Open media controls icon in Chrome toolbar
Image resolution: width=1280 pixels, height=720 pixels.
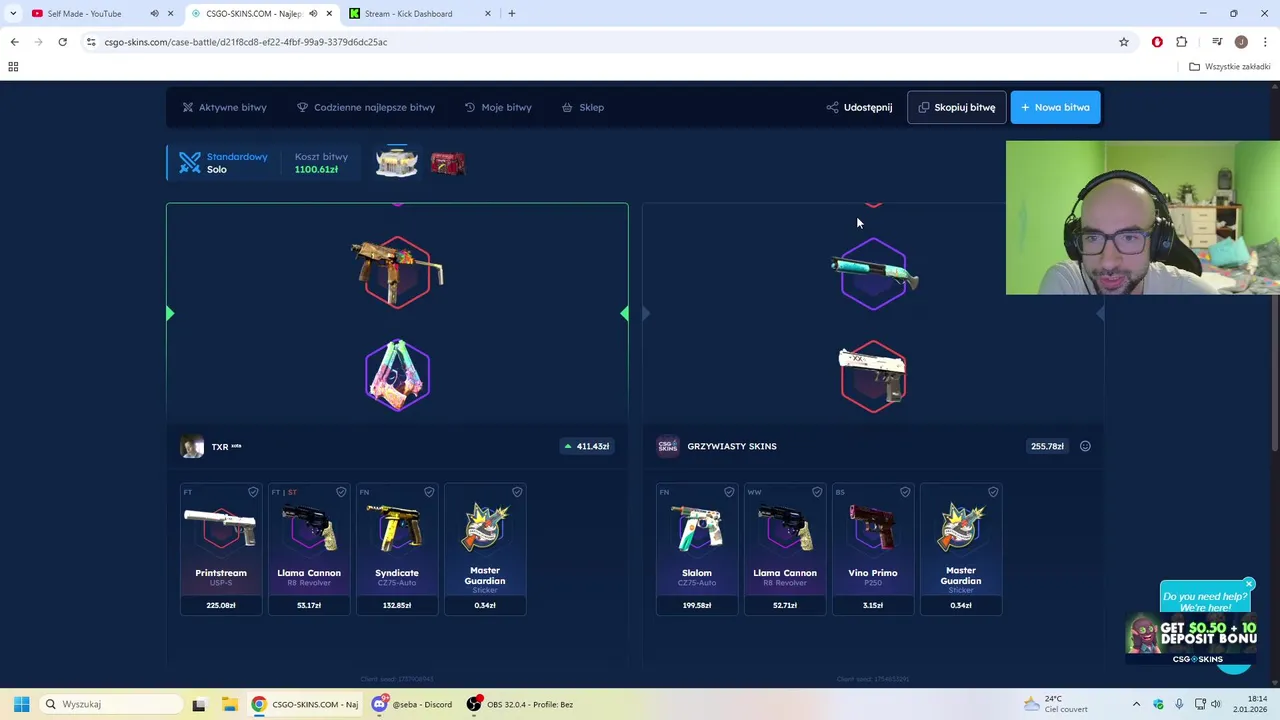[1217, 42]
